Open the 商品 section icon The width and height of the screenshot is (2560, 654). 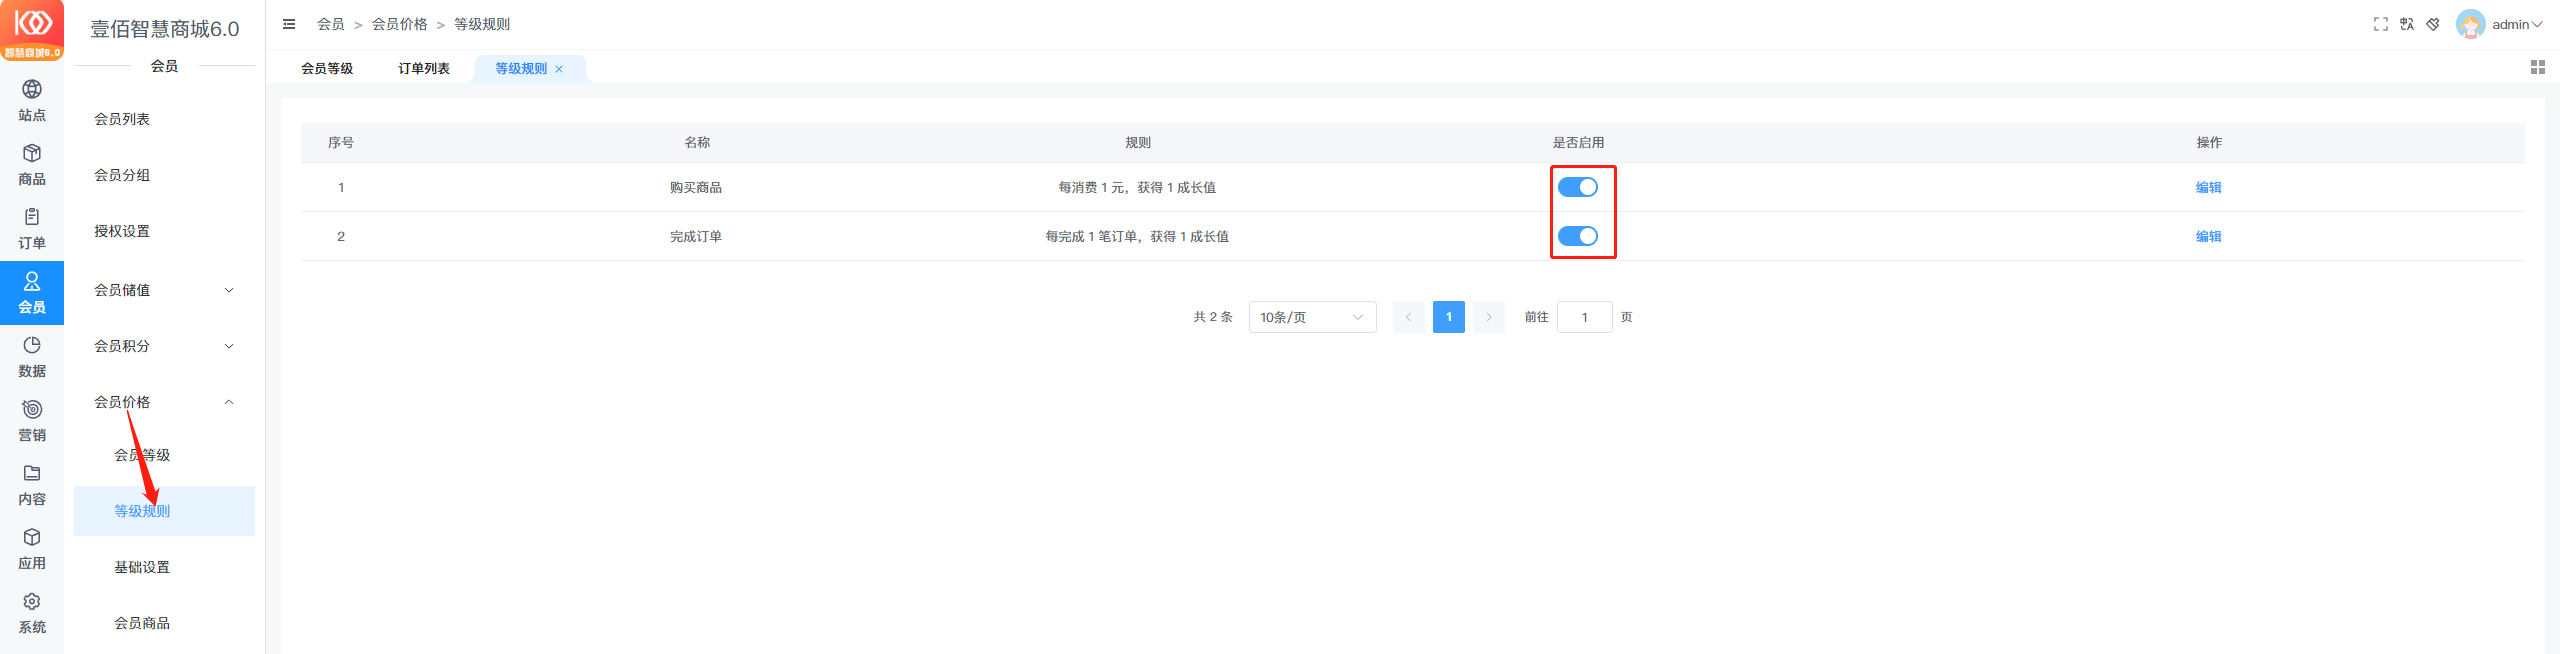tap(32, 153)
